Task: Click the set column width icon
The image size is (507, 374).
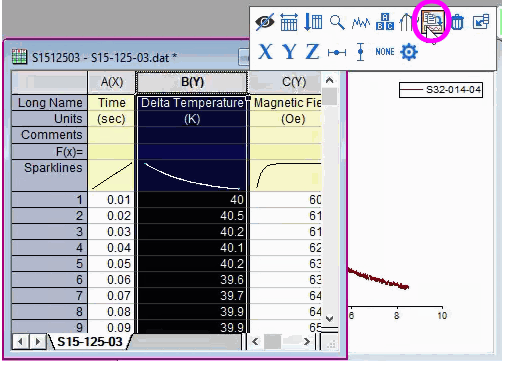Action: click(289, 22)
